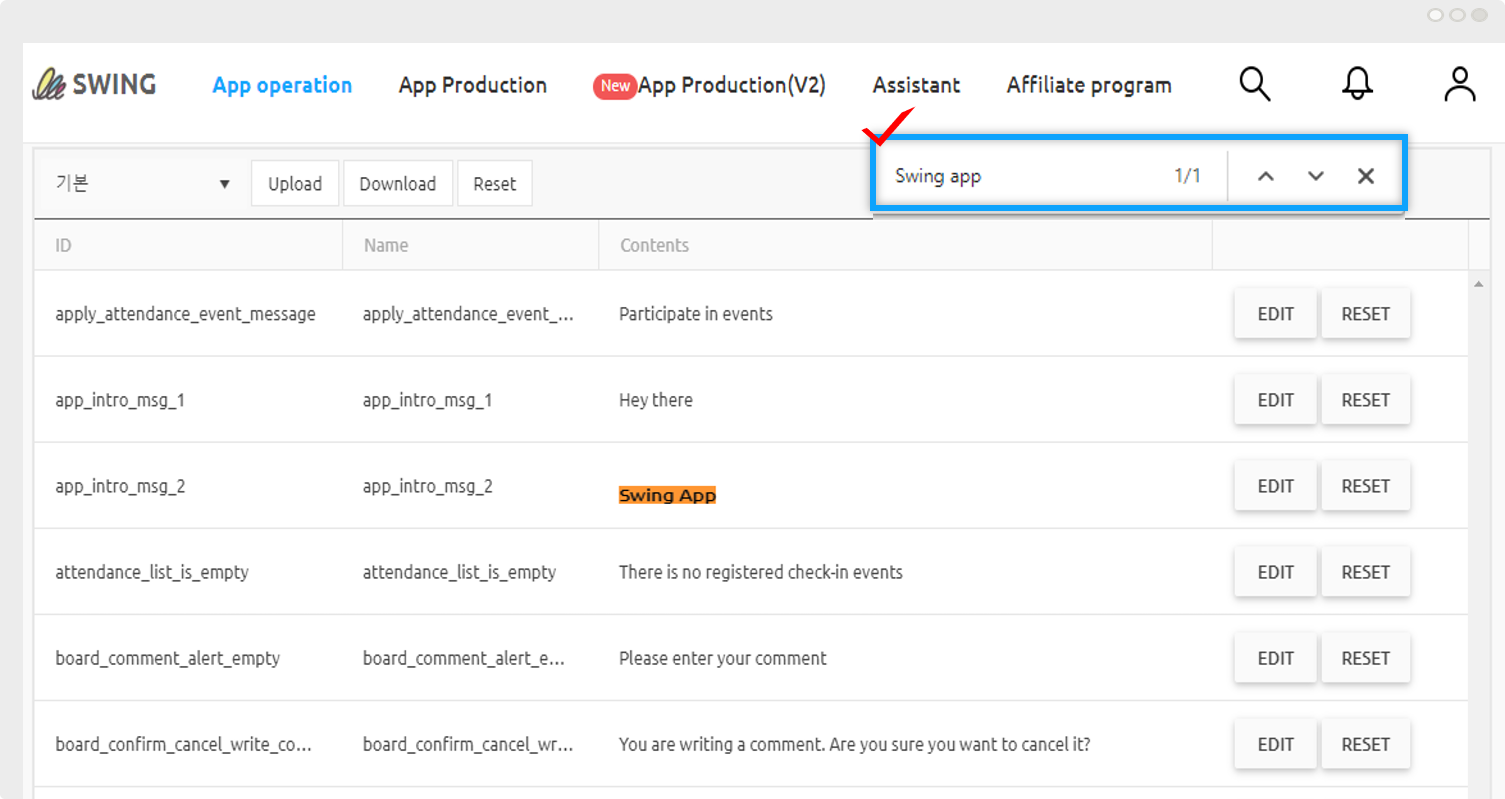Open the notifications bell
Viewport: 1505px width, 799px height.
tap(1357, 85)
